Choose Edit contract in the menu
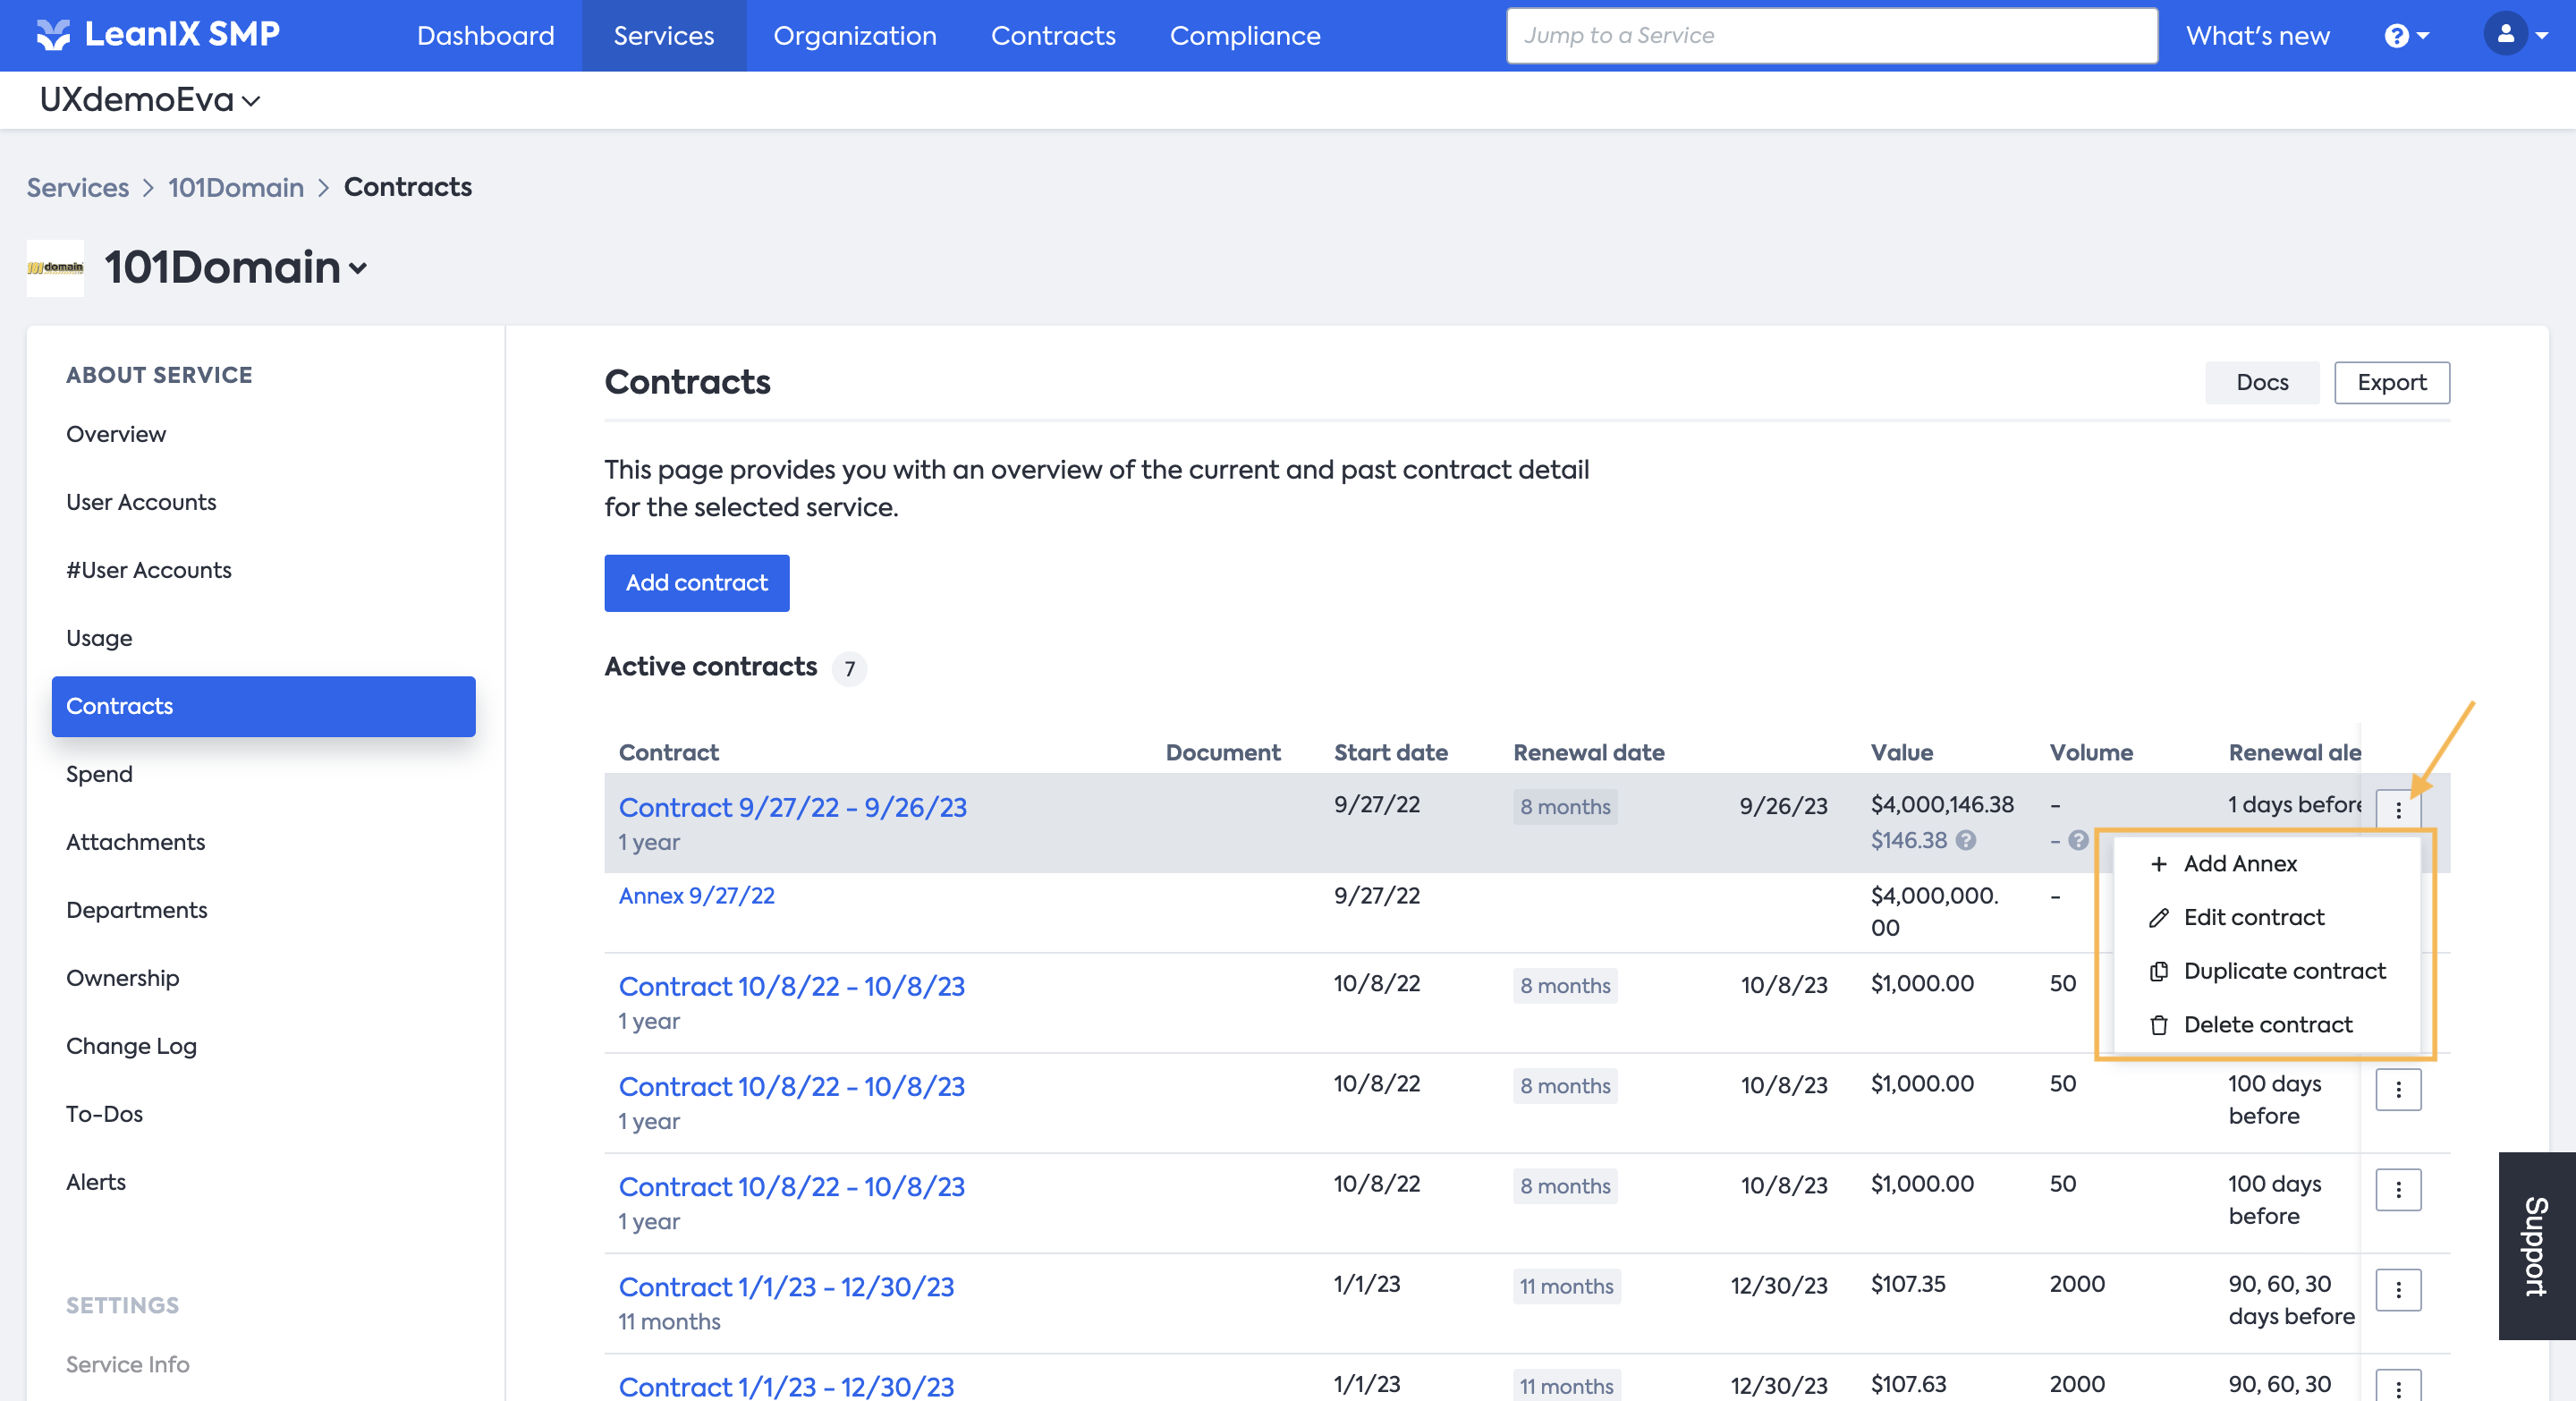 point(2253,917)
